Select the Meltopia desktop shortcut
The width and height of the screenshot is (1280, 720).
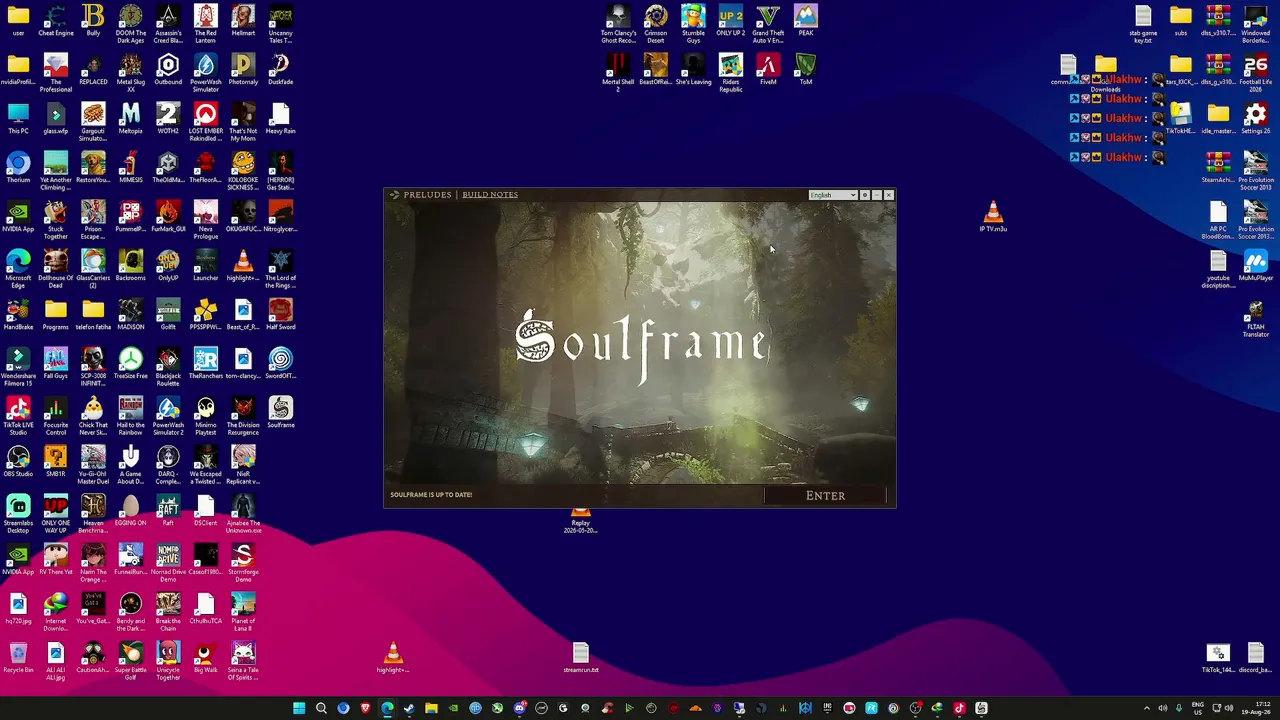tap(131, 119)
